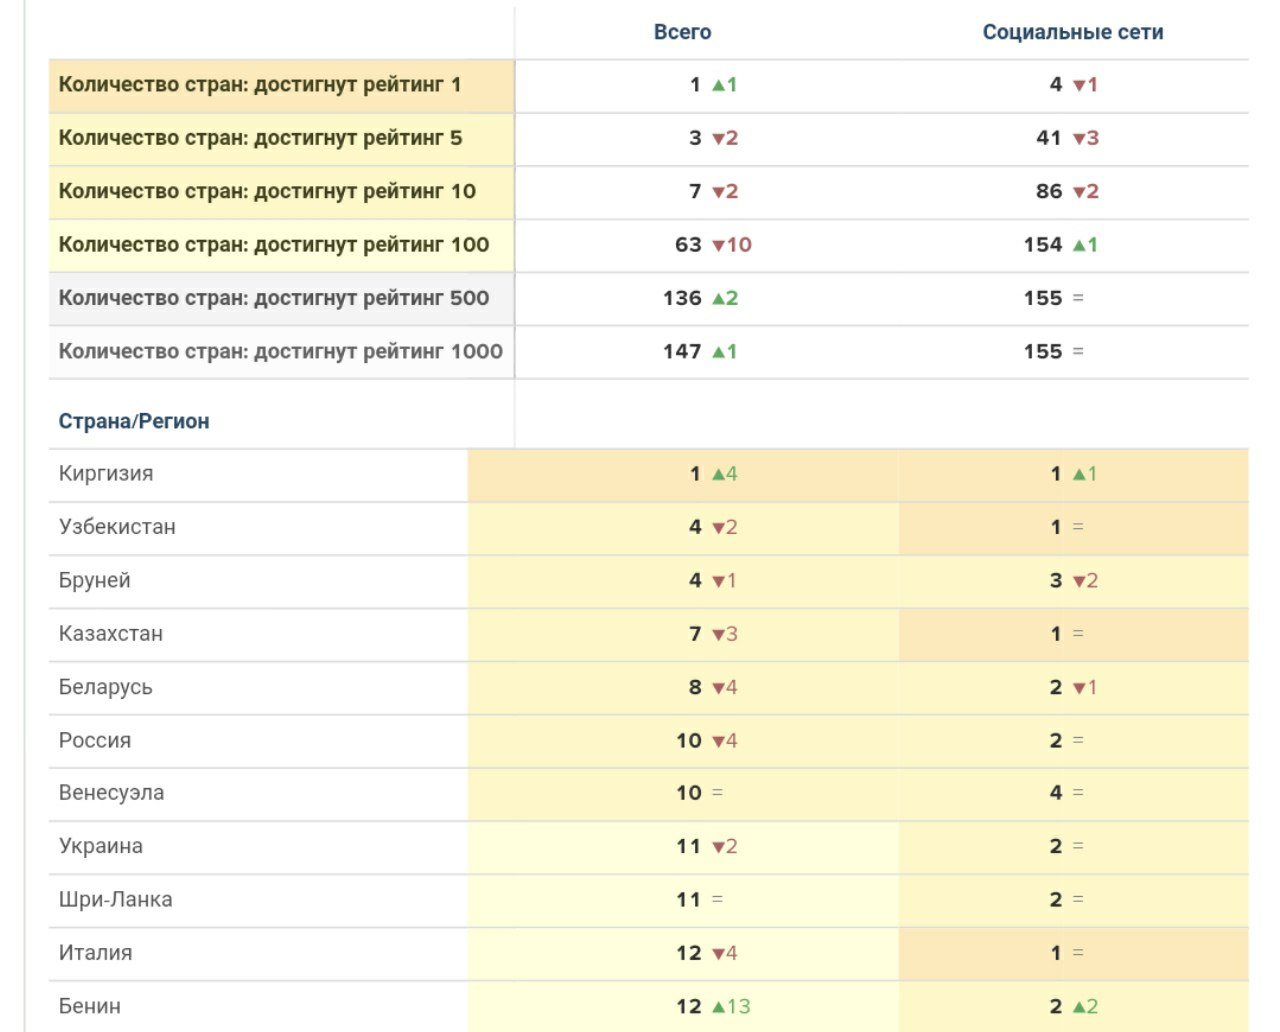Click red down arrow in Узбекистан Всего cell
The height and width of the screenshot is (1032, 1280).
click(718, 528)
